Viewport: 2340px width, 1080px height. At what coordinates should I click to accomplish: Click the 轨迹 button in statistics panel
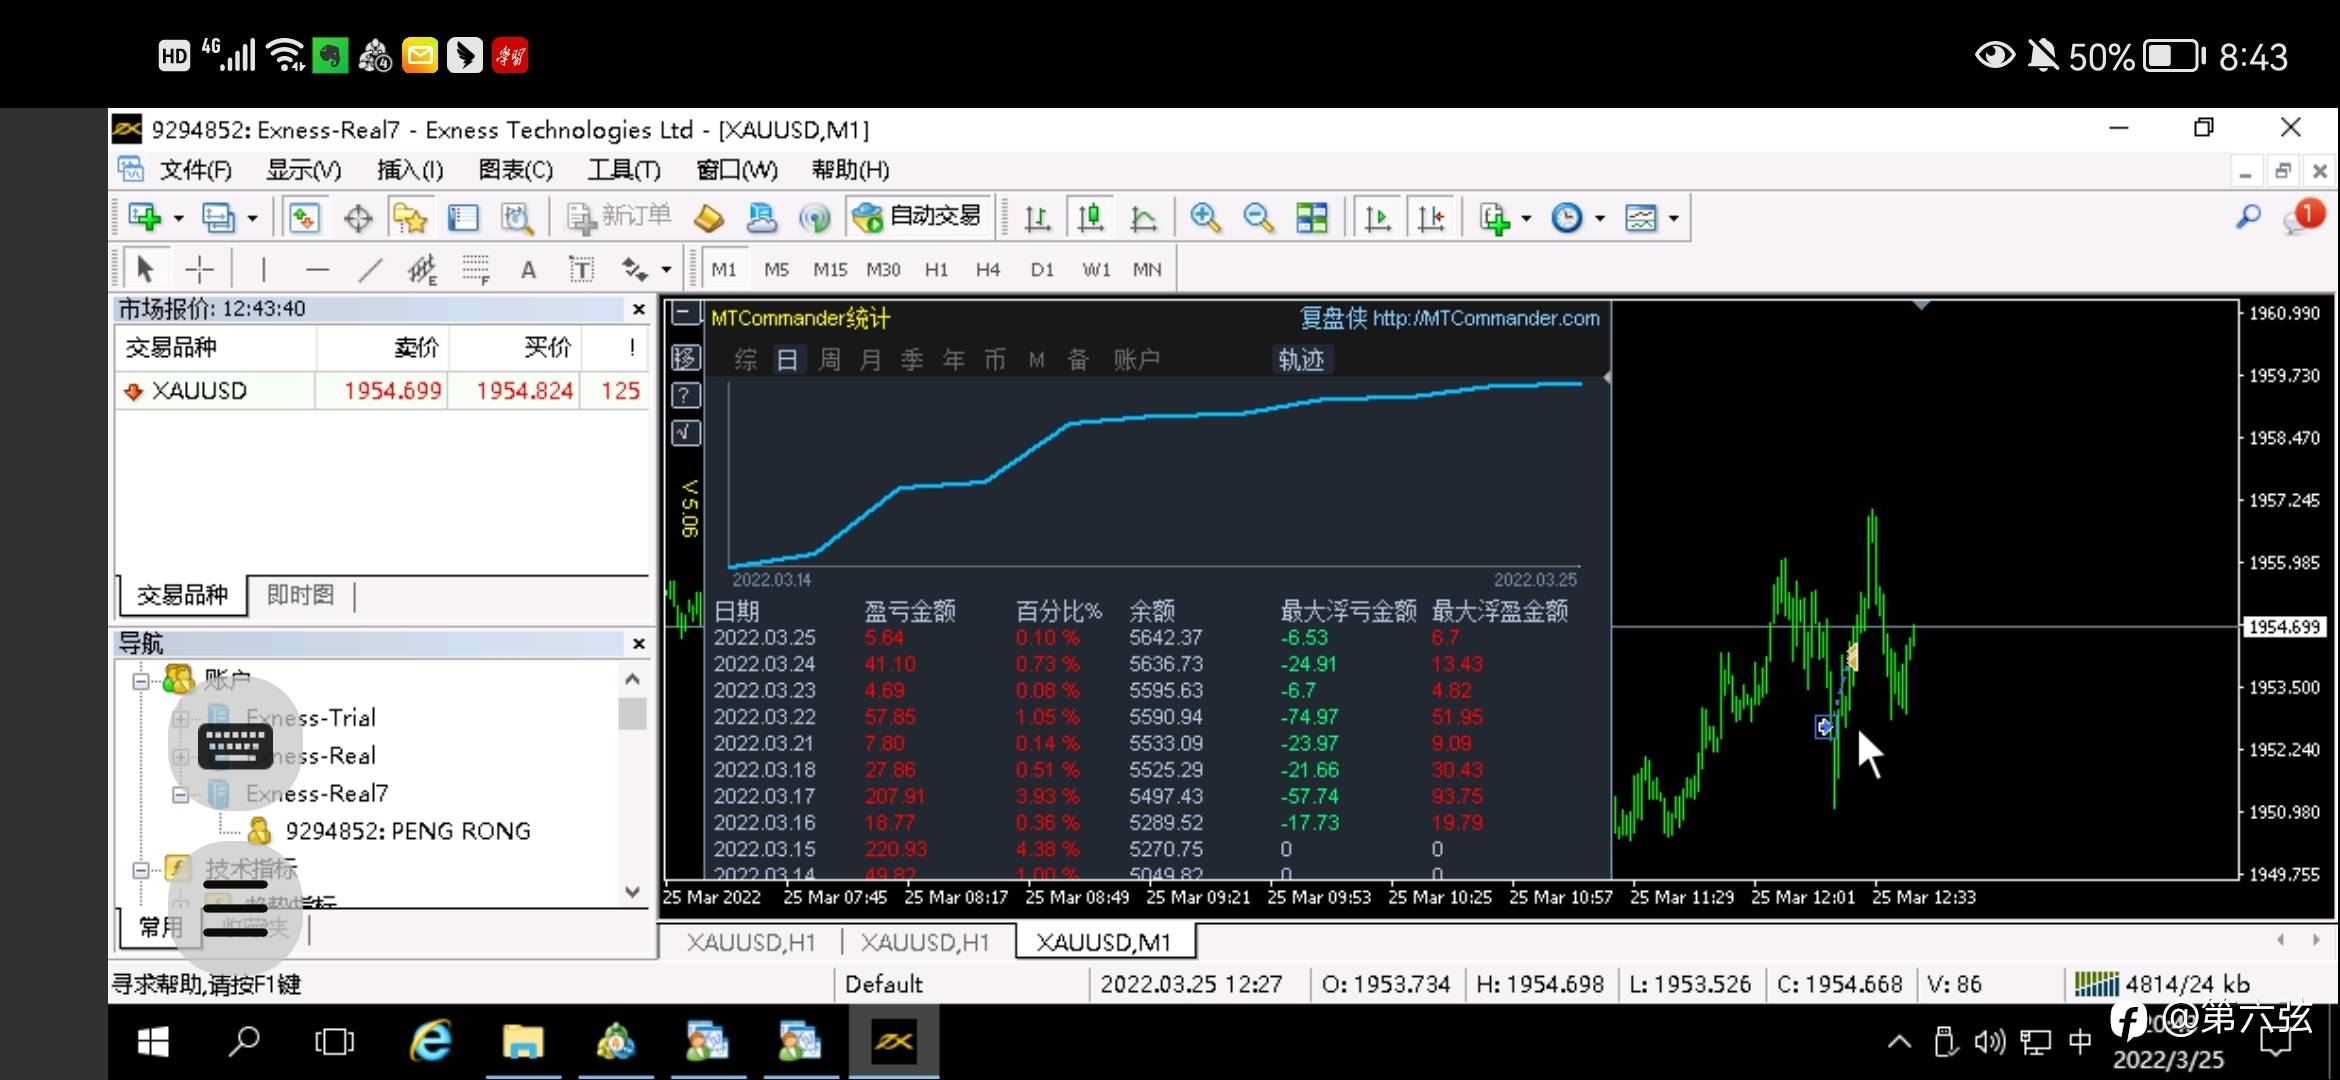(x=1301, y=360)
